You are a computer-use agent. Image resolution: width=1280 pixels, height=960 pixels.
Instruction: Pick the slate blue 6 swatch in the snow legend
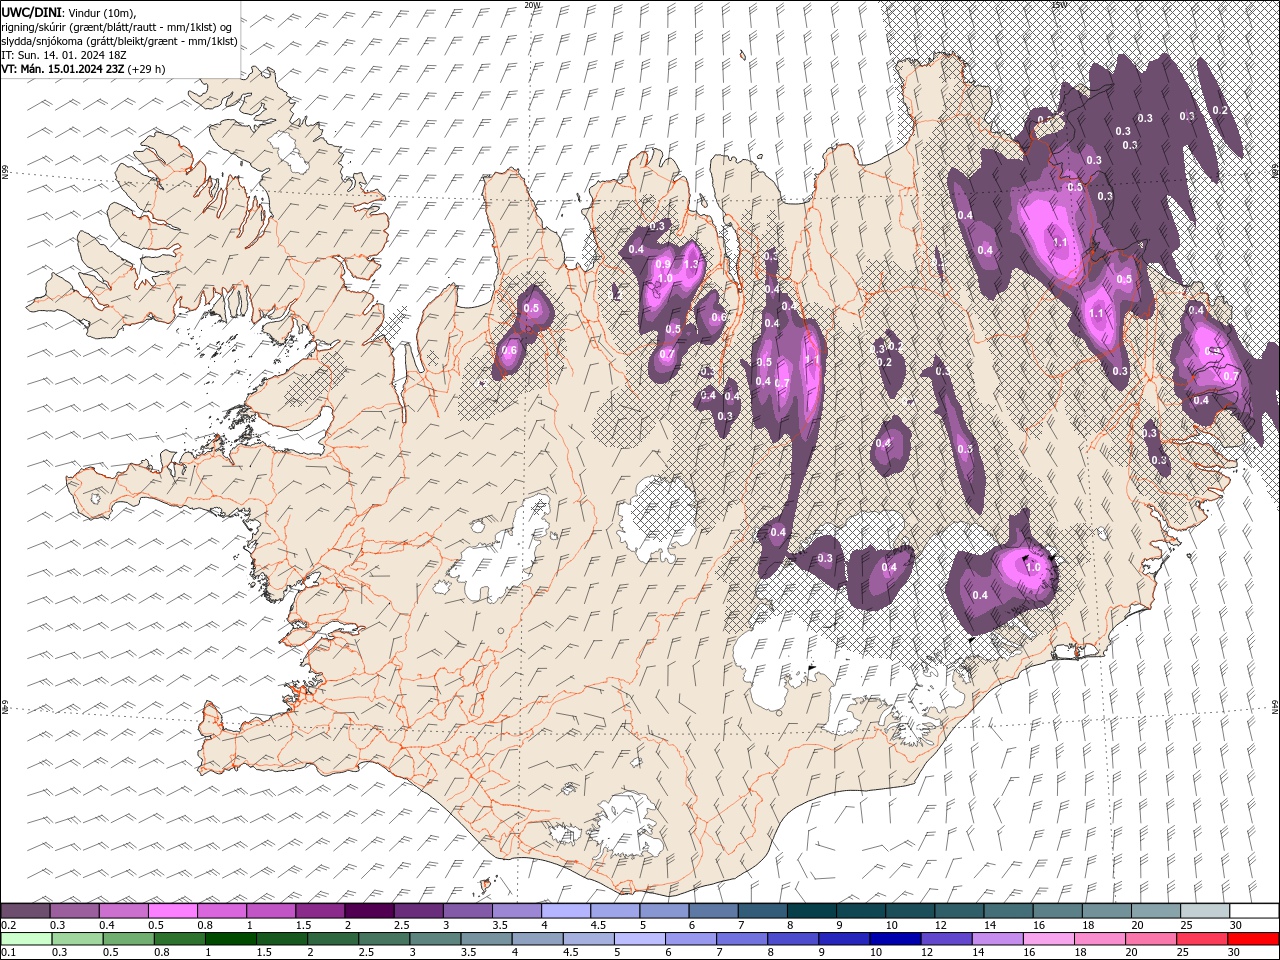[x=714, y=911]
